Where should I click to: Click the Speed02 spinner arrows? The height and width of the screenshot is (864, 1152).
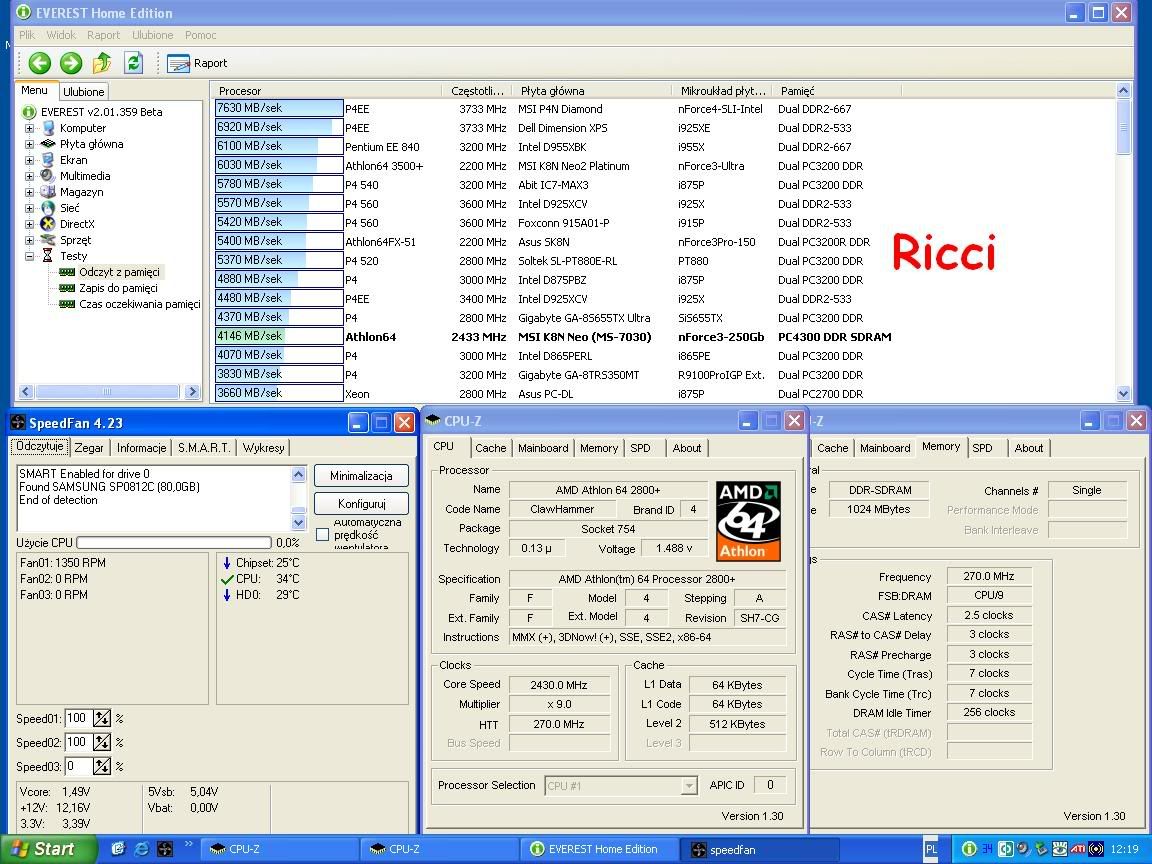pyautogui.click(x=102, y=742)
